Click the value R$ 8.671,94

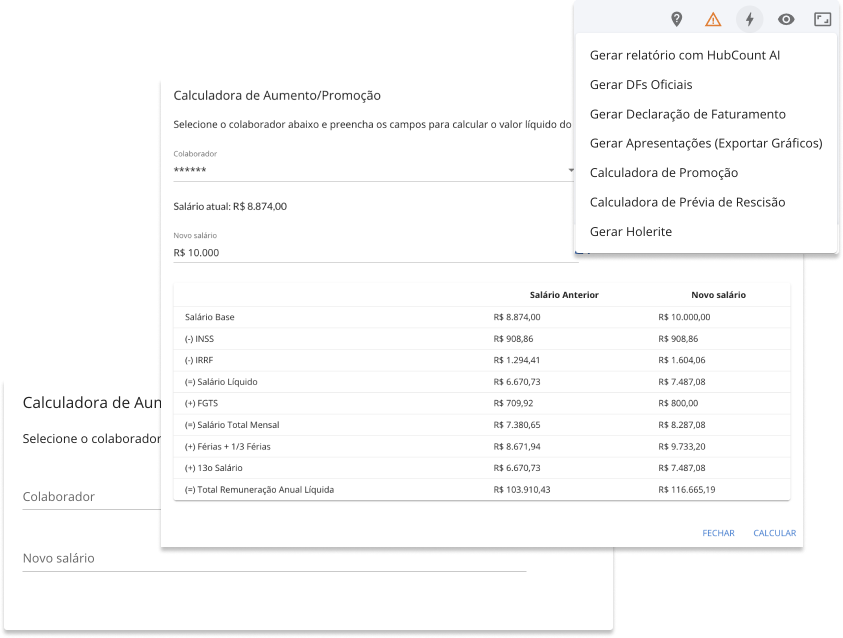point(517,447)
